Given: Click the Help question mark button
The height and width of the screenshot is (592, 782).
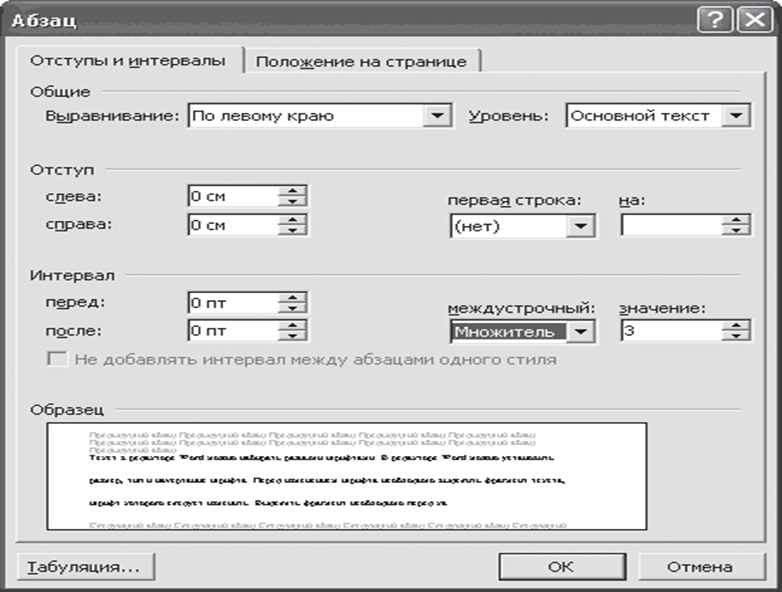Looking at the screenshot, I should [715, 20].
